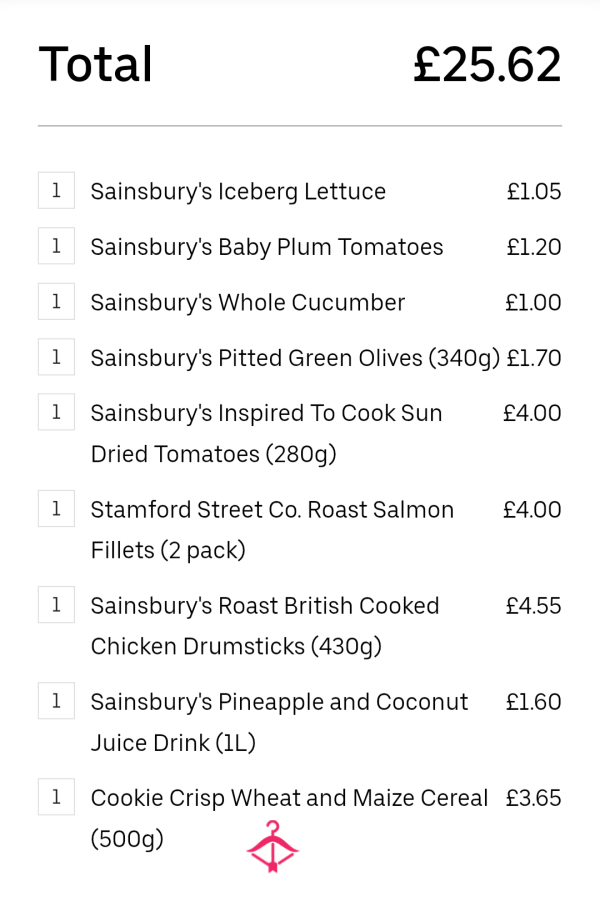Open Inspired To Cook Sun Dried Tomatoes
The image size is (600, 901).
pyautogui.click(x=267, y=434)
